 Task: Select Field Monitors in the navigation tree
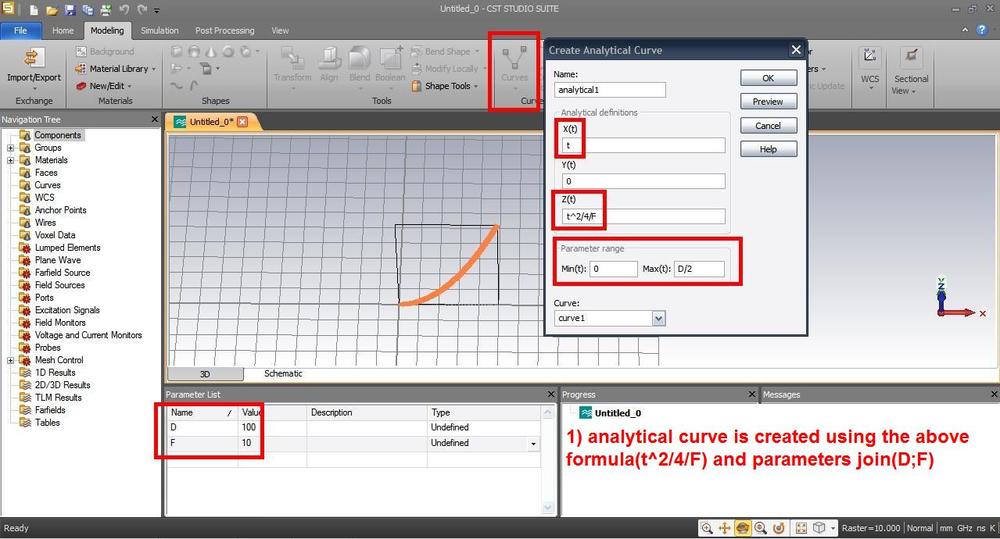(60, 323)
